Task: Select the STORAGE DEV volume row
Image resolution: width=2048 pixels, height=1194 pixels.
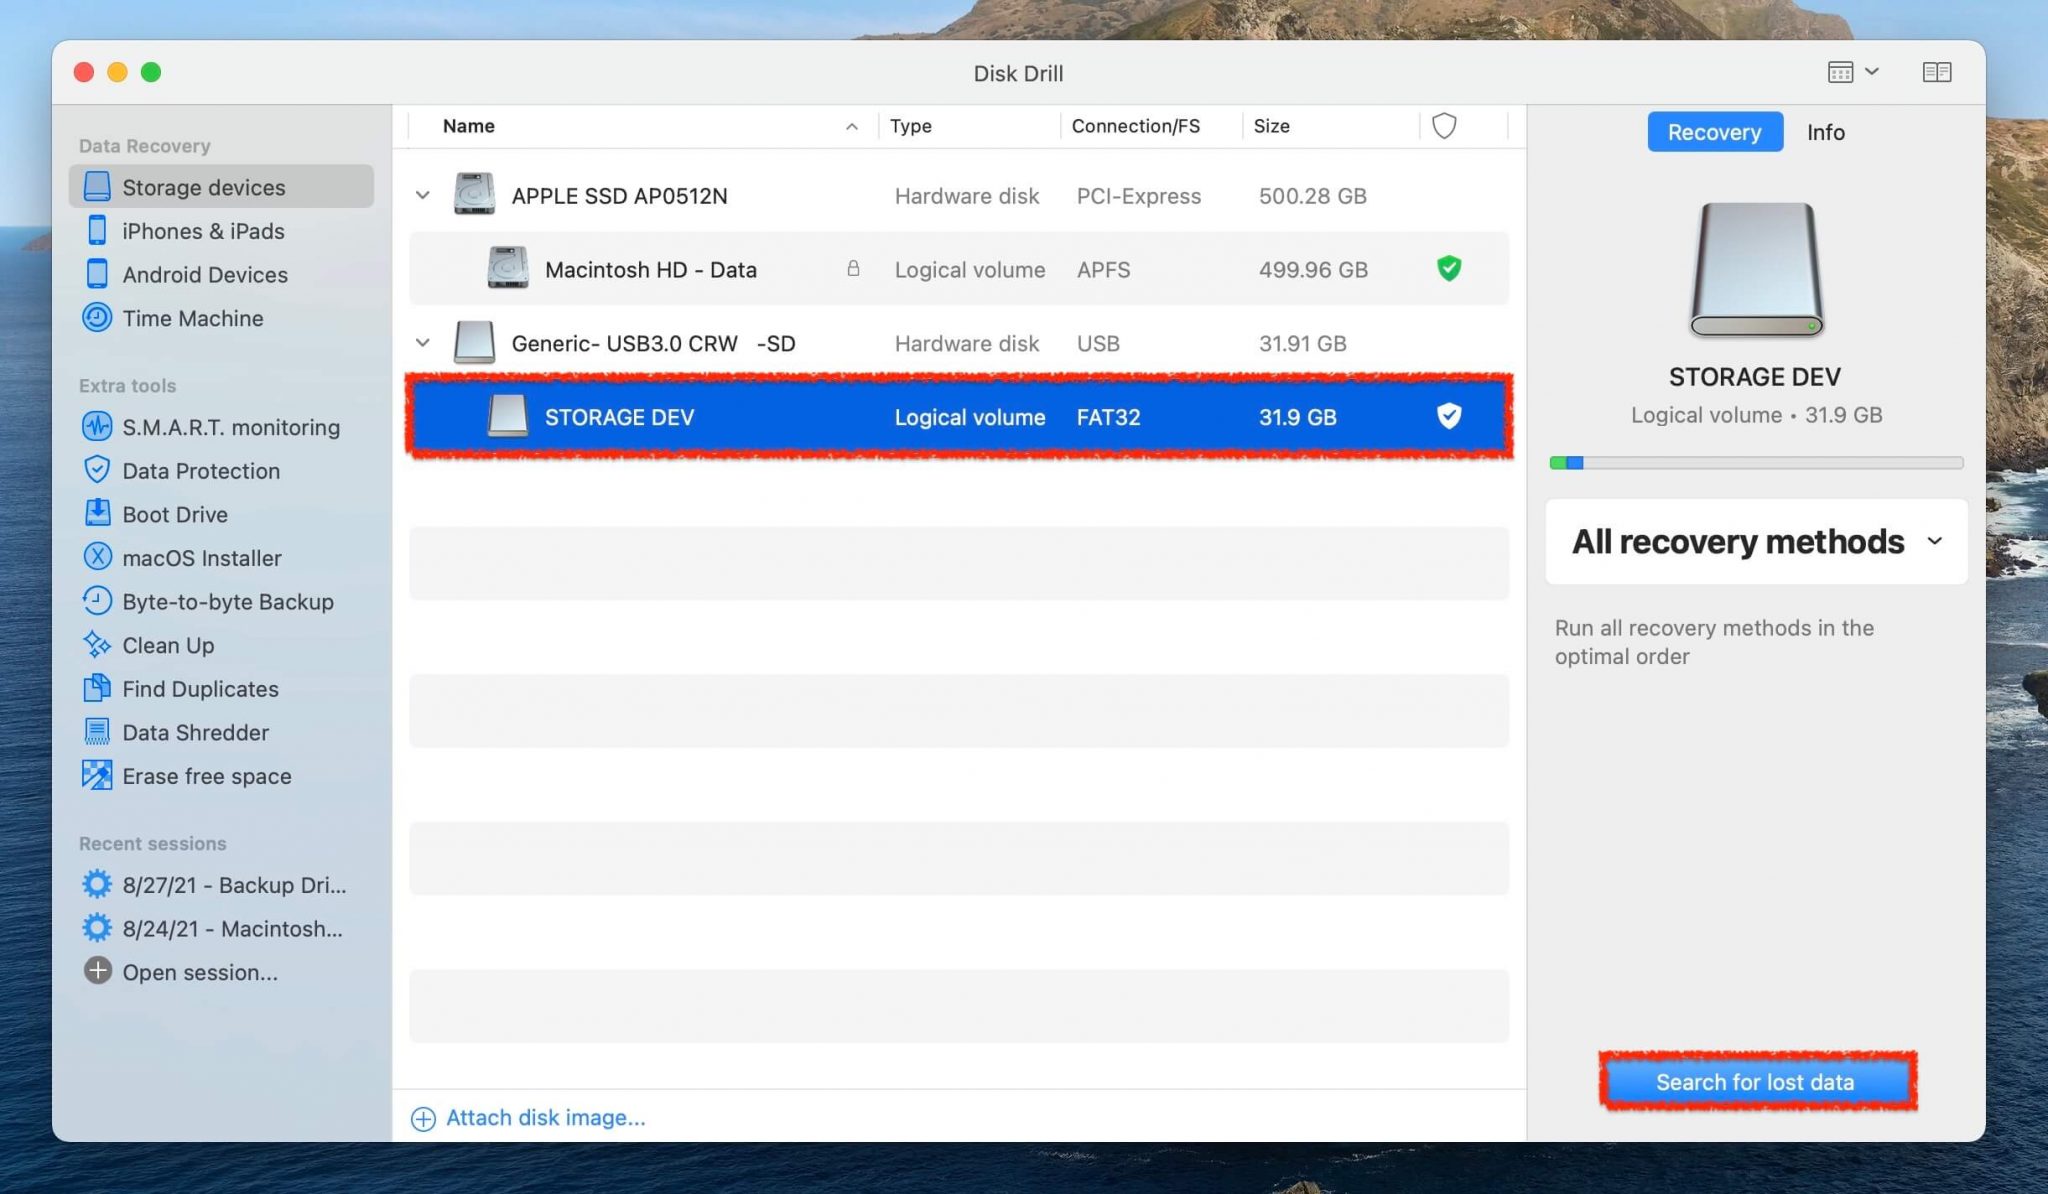Action: click(958, 417)
